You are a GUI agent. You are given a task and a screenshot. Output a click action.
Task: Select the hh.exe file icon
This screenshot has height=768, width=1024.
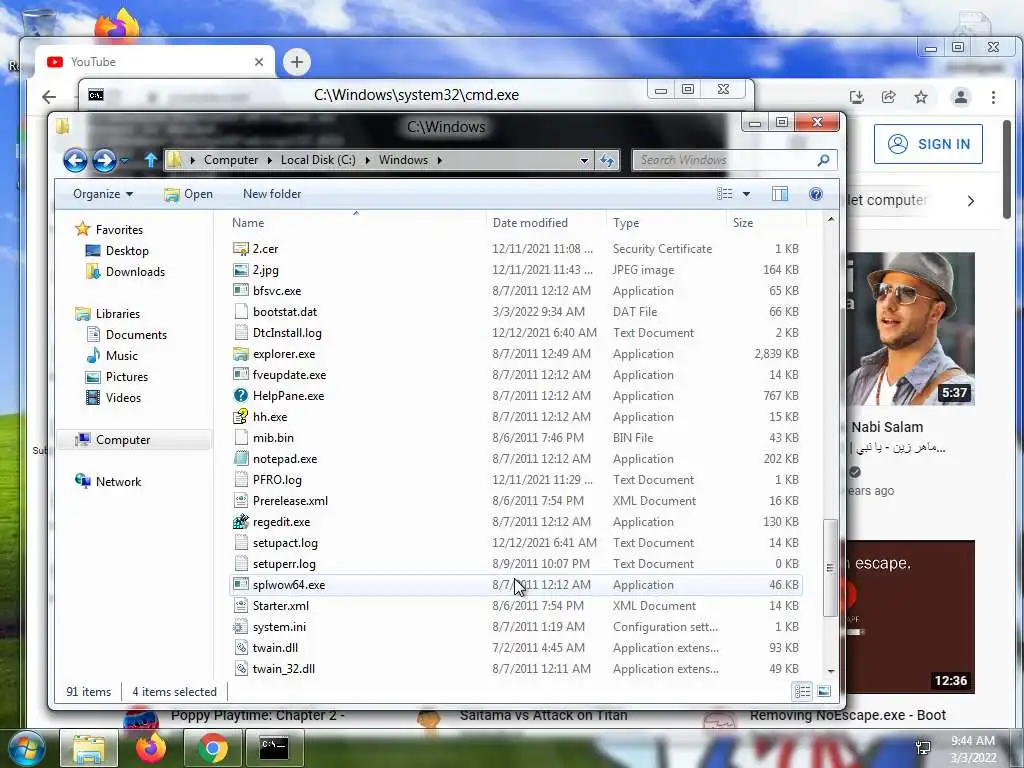[x=241, y=417]
